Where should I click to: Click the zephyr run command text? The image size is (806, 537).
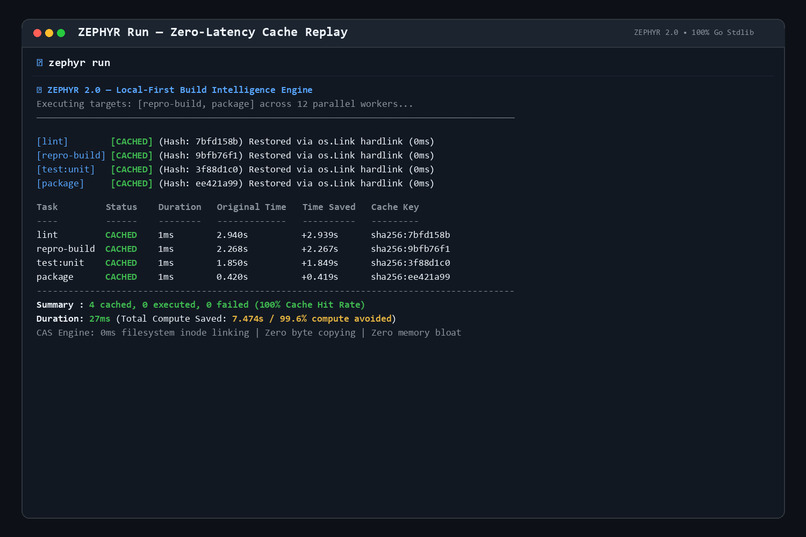click(79, 63)
